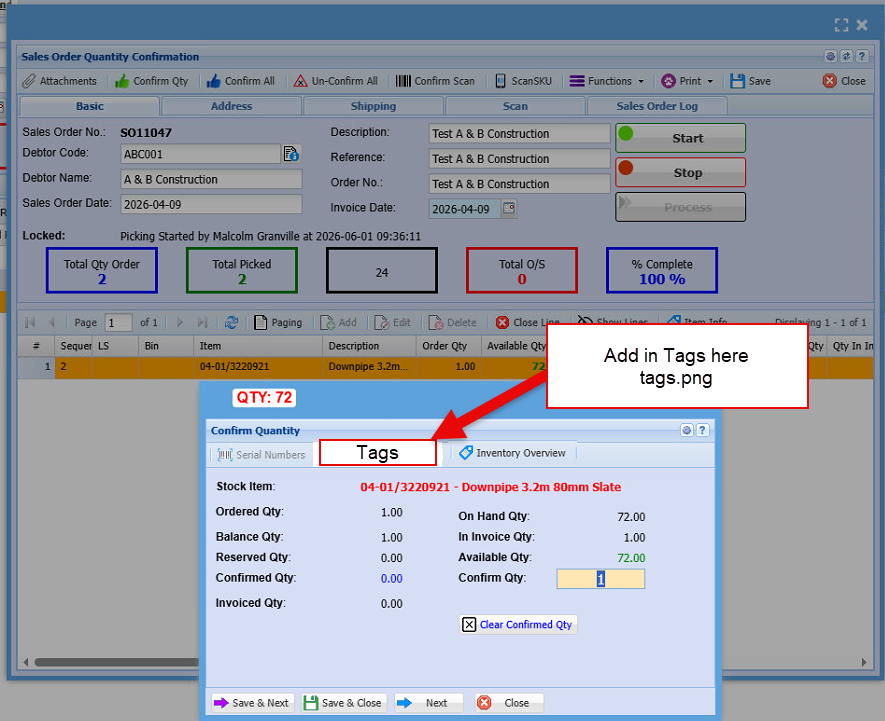The width and height of the screenshot is (885, 721).
Task: Refresh the order lines grid
Action: [231, 322]
